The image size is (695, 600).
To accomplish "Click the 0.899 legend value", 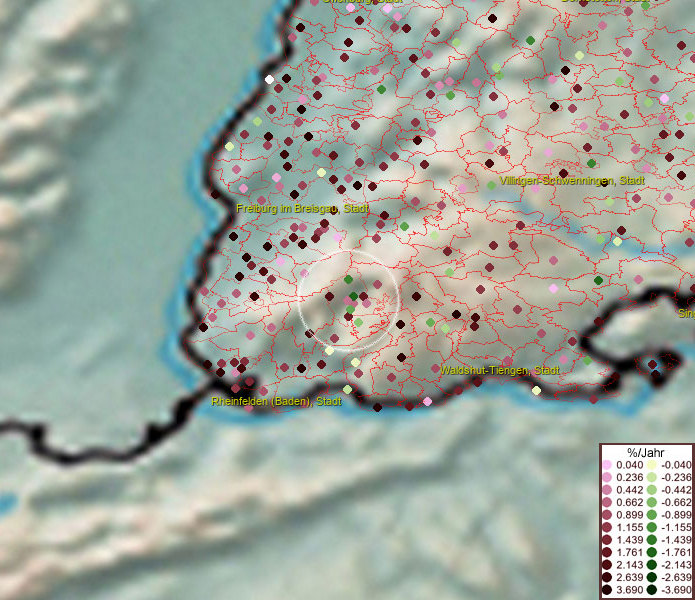I will coord(629,515).
